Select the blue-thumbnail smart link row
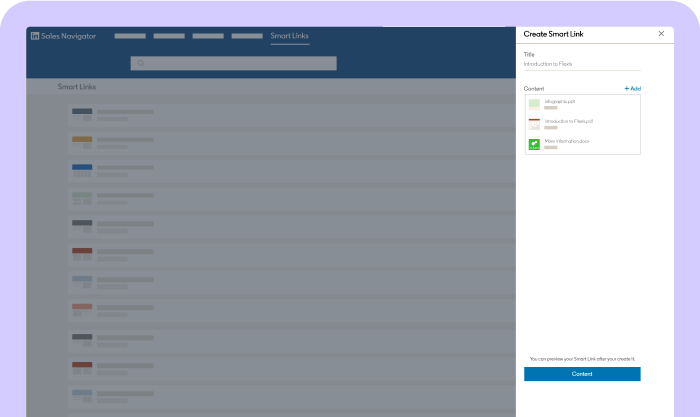The width and height of the screenshot is (700, 417). pyautogui.click(x=110, y=171)
